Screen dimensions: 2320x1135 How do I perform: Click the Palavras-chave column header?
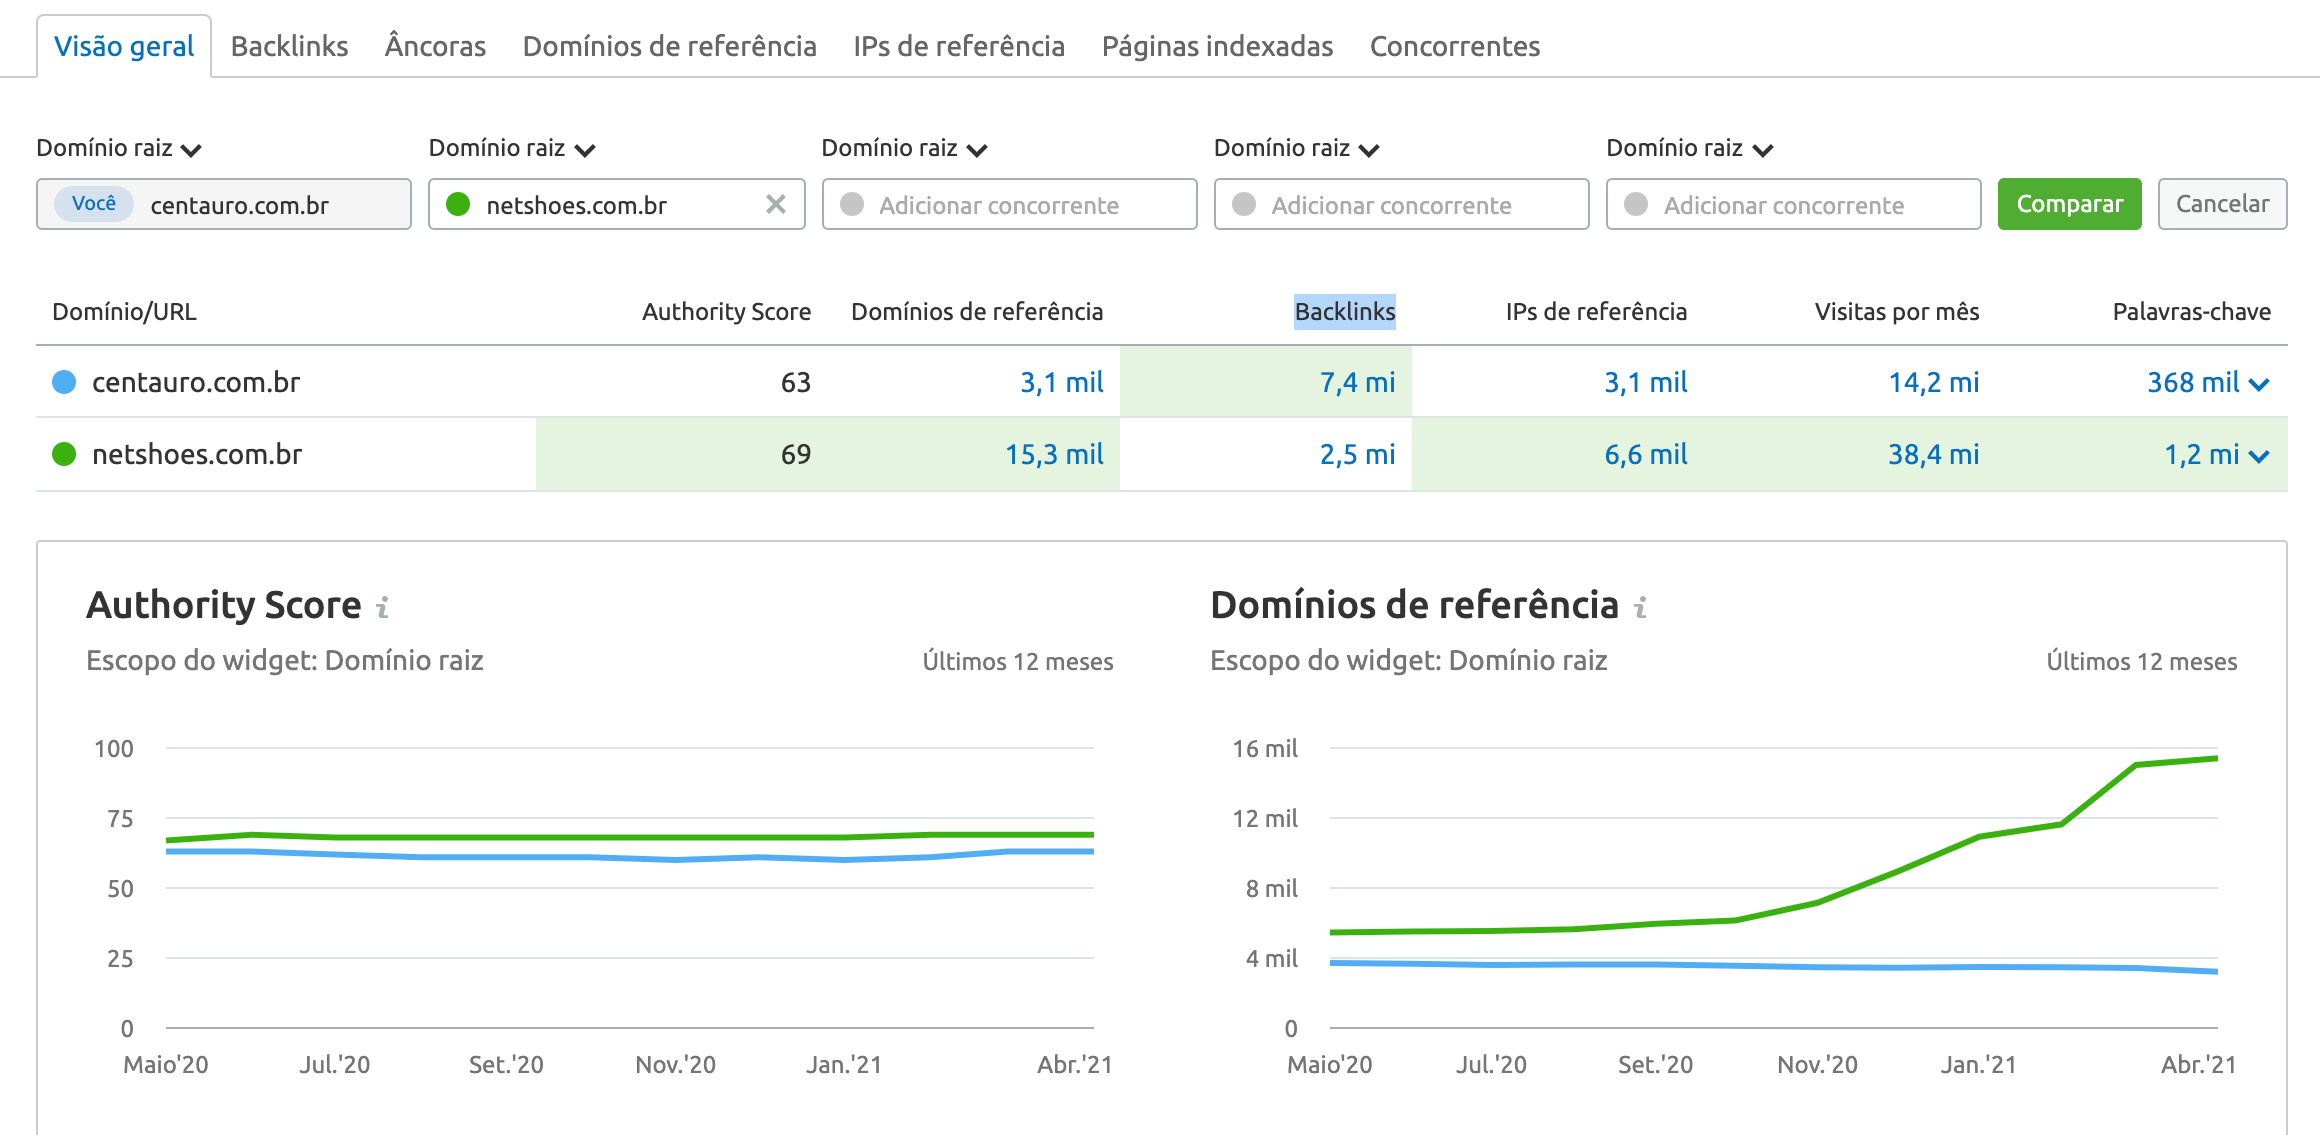click(2191, 311)
